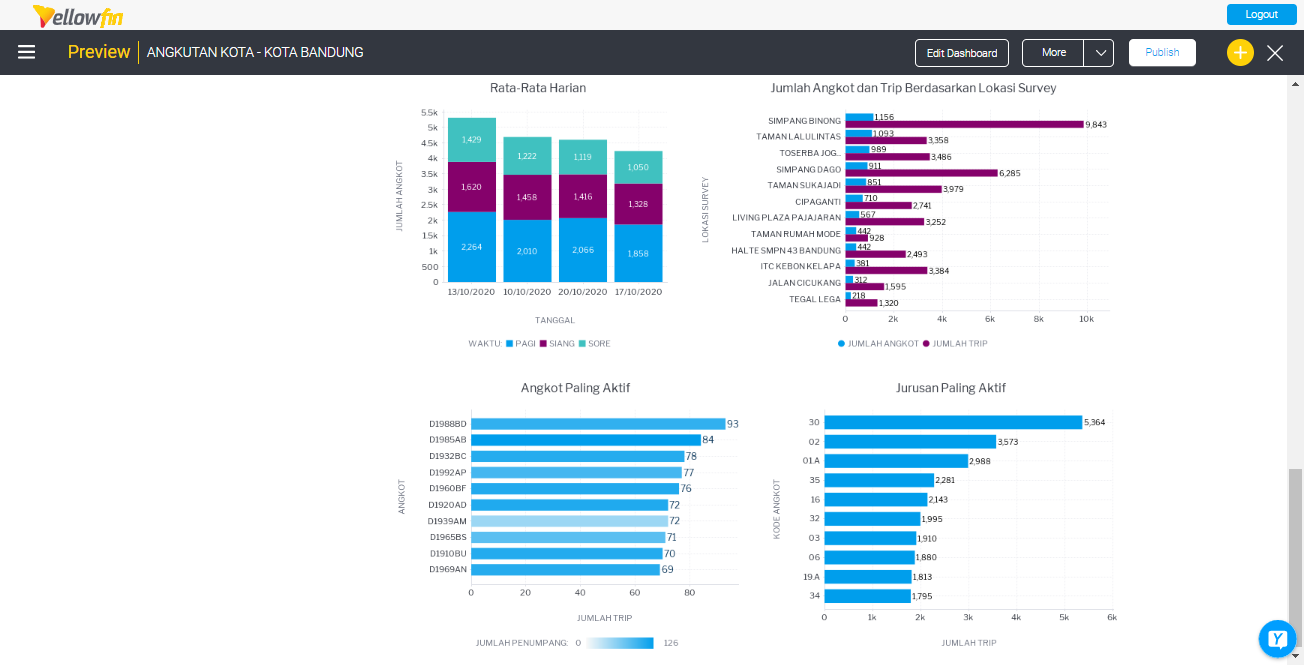Toggle JUMLAH ANGKOT legend marker
This screenshot has width=1304, height=665.
[x=842, y=344]
